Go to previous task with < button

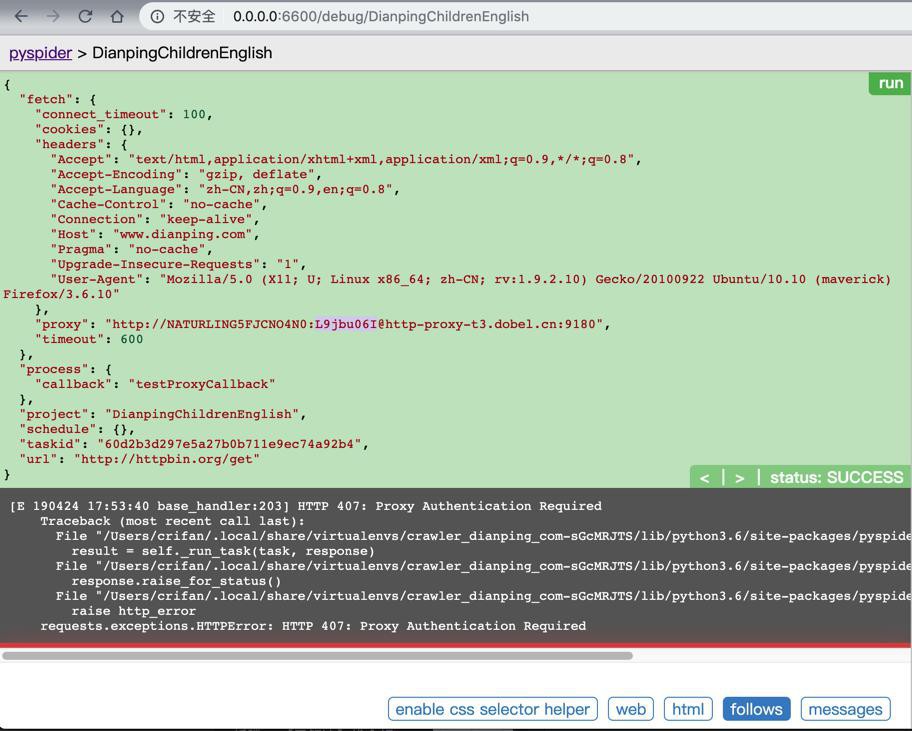click(x=704, y=478)
